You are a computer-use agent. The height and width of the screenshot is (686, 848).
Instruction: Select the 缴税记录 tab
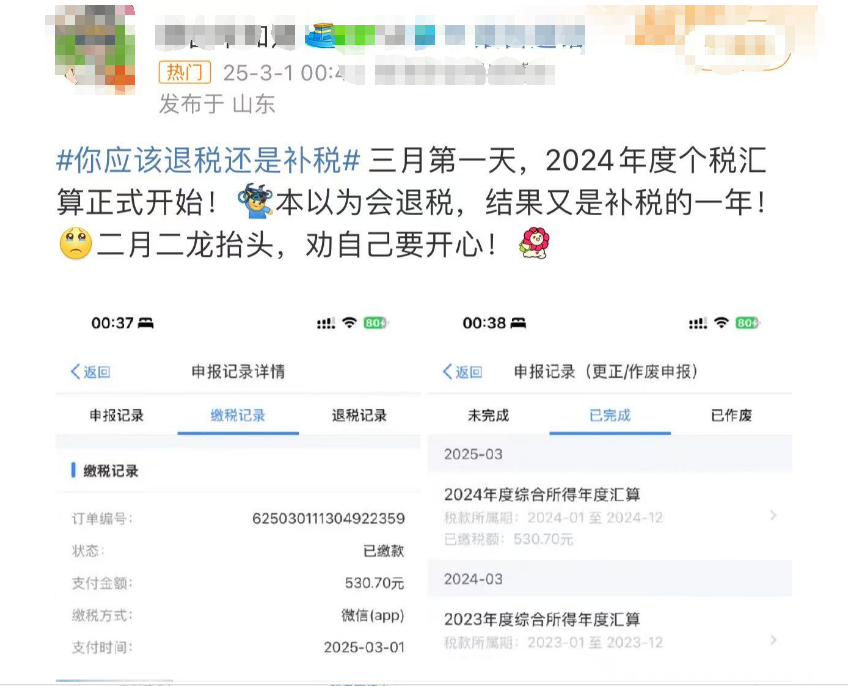point(238,415)
